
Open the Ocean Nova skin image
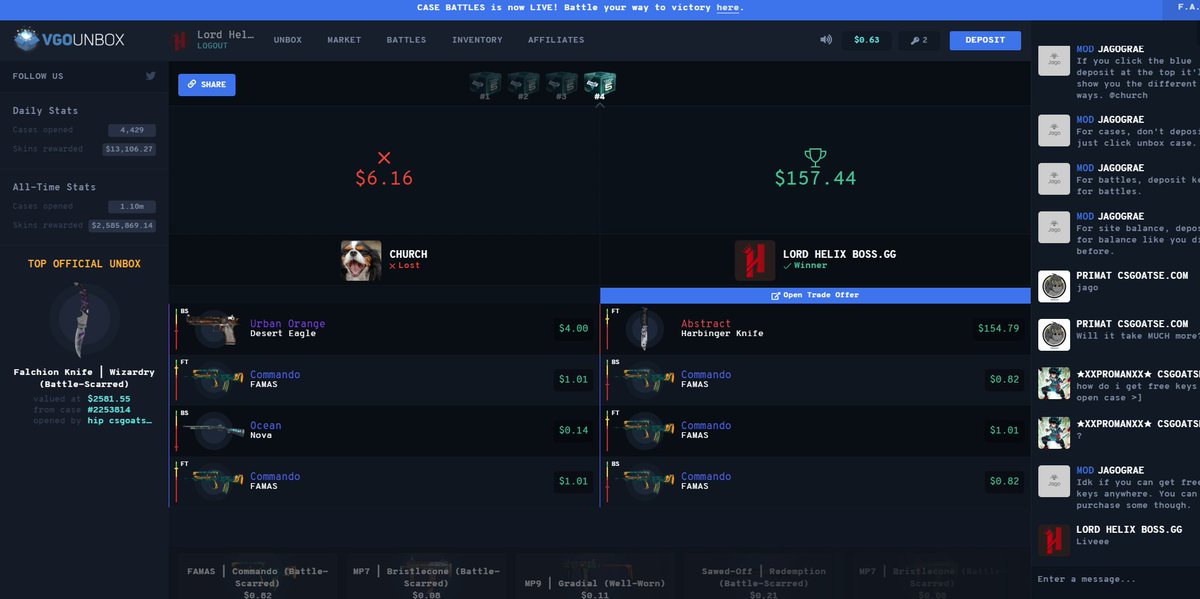[x=213, y=430]
